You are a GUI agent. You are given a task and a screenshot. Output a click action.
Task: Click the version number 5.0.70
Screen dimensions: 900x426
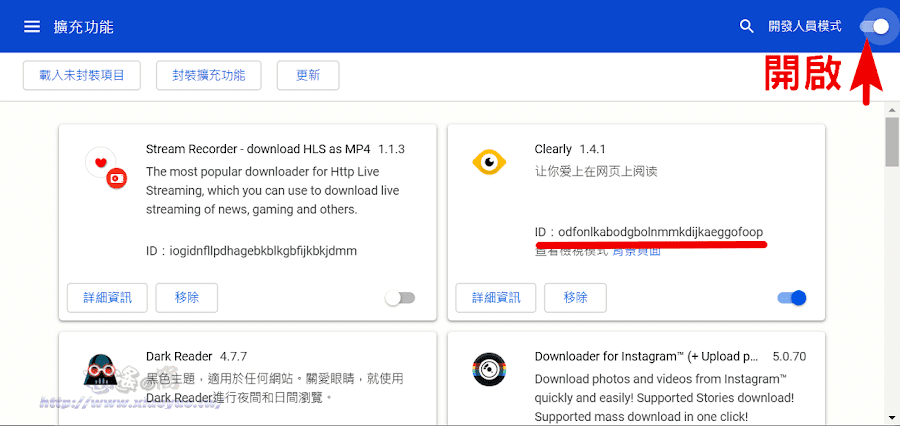(789, 357)
